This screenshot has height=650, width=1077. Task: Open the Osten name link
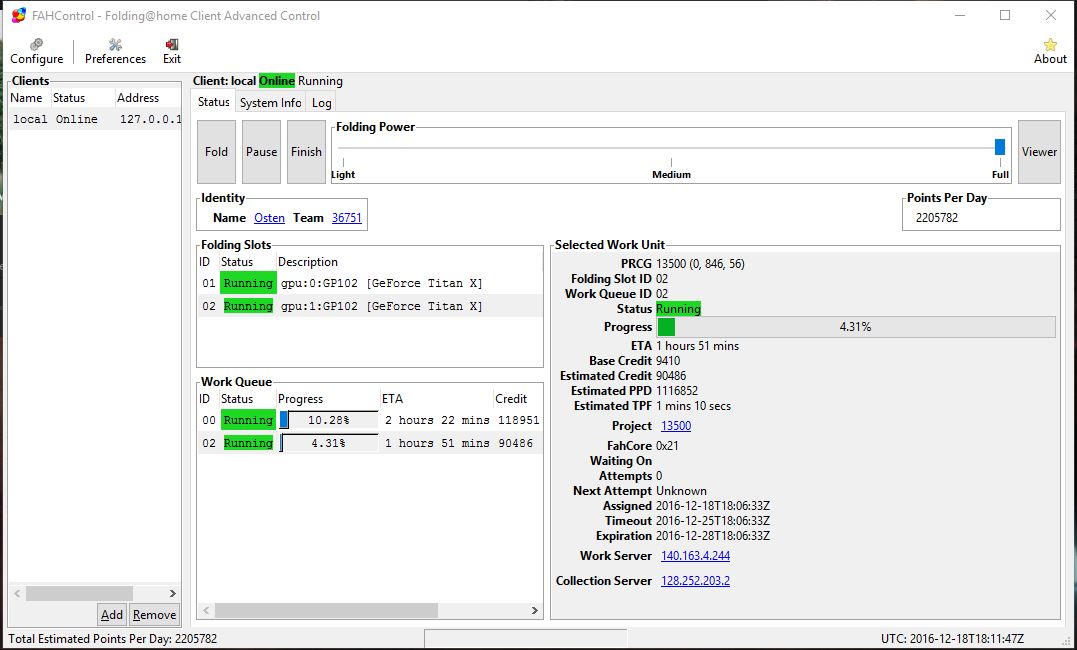[269, 218]
